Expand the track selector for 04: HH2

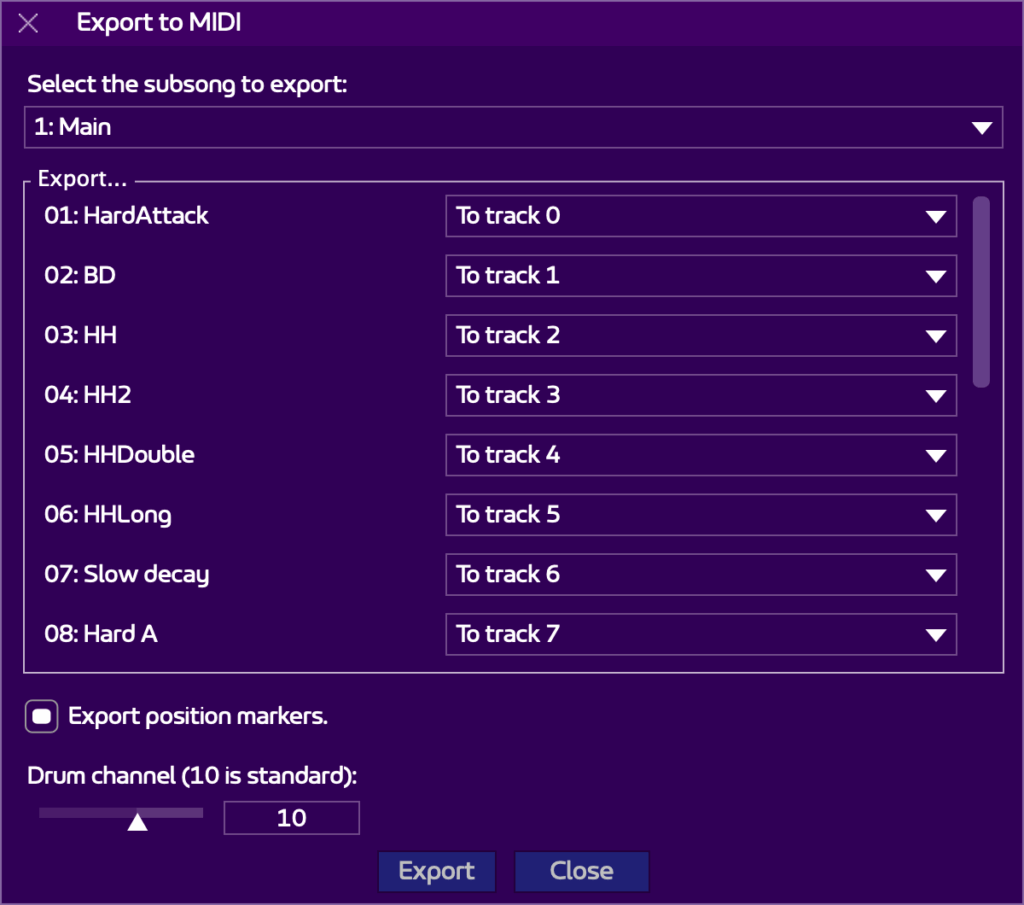[x=700, y=395]
